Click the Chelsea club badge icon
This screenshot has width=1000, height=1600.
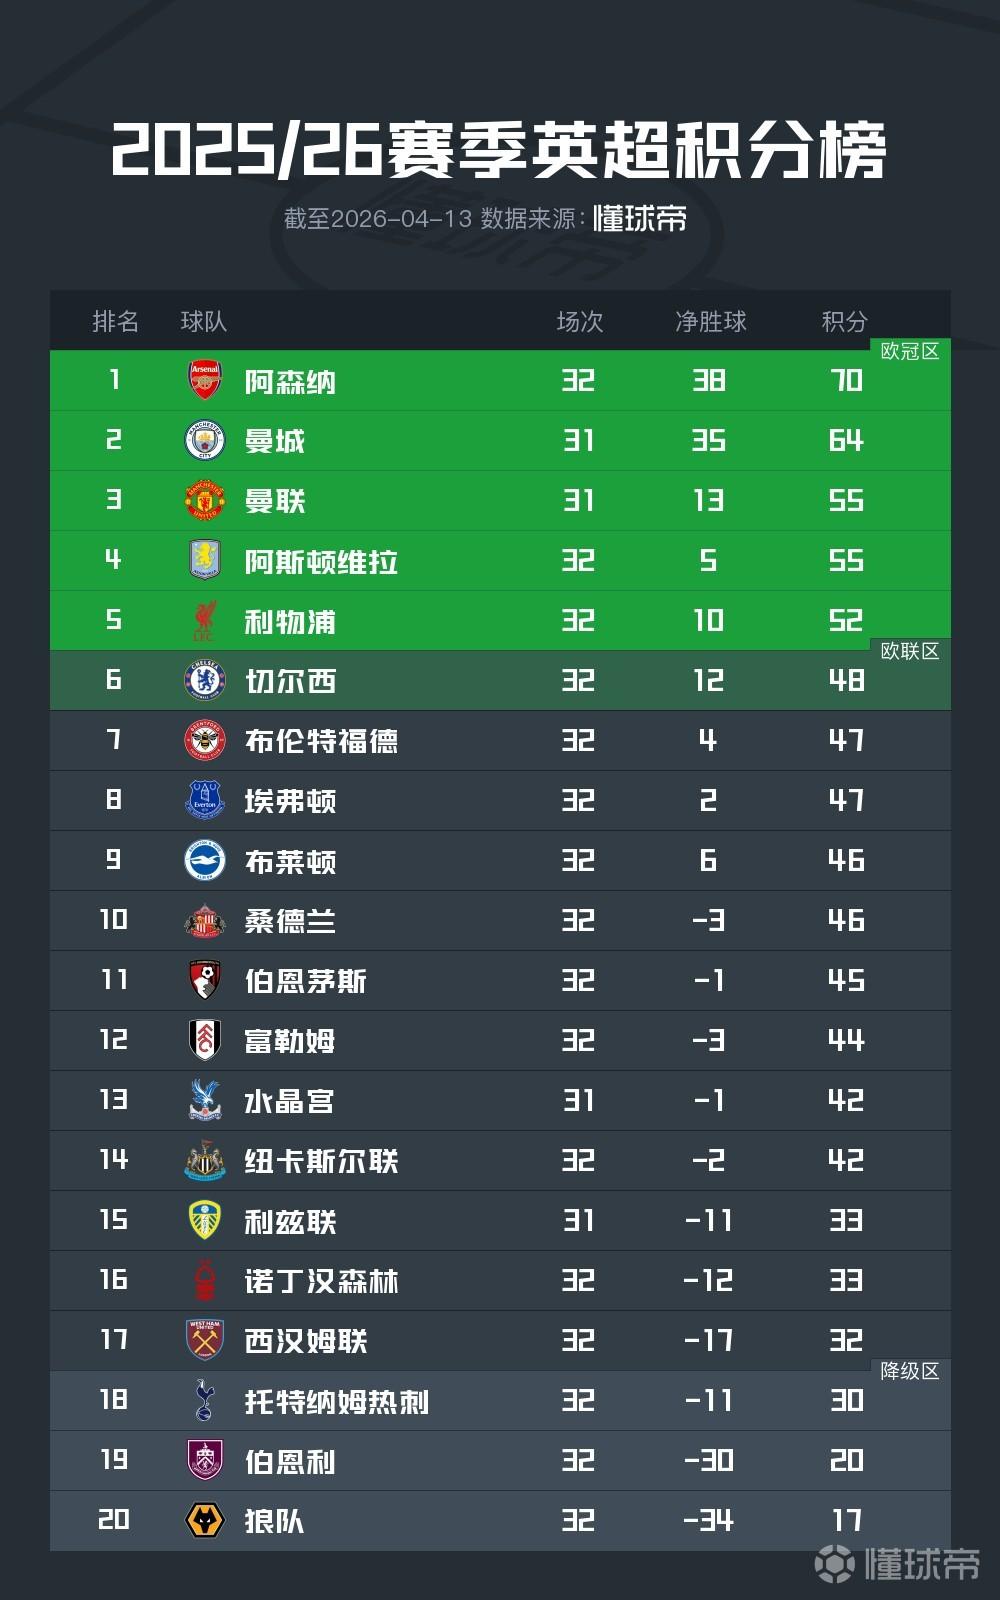coord(205,681)
